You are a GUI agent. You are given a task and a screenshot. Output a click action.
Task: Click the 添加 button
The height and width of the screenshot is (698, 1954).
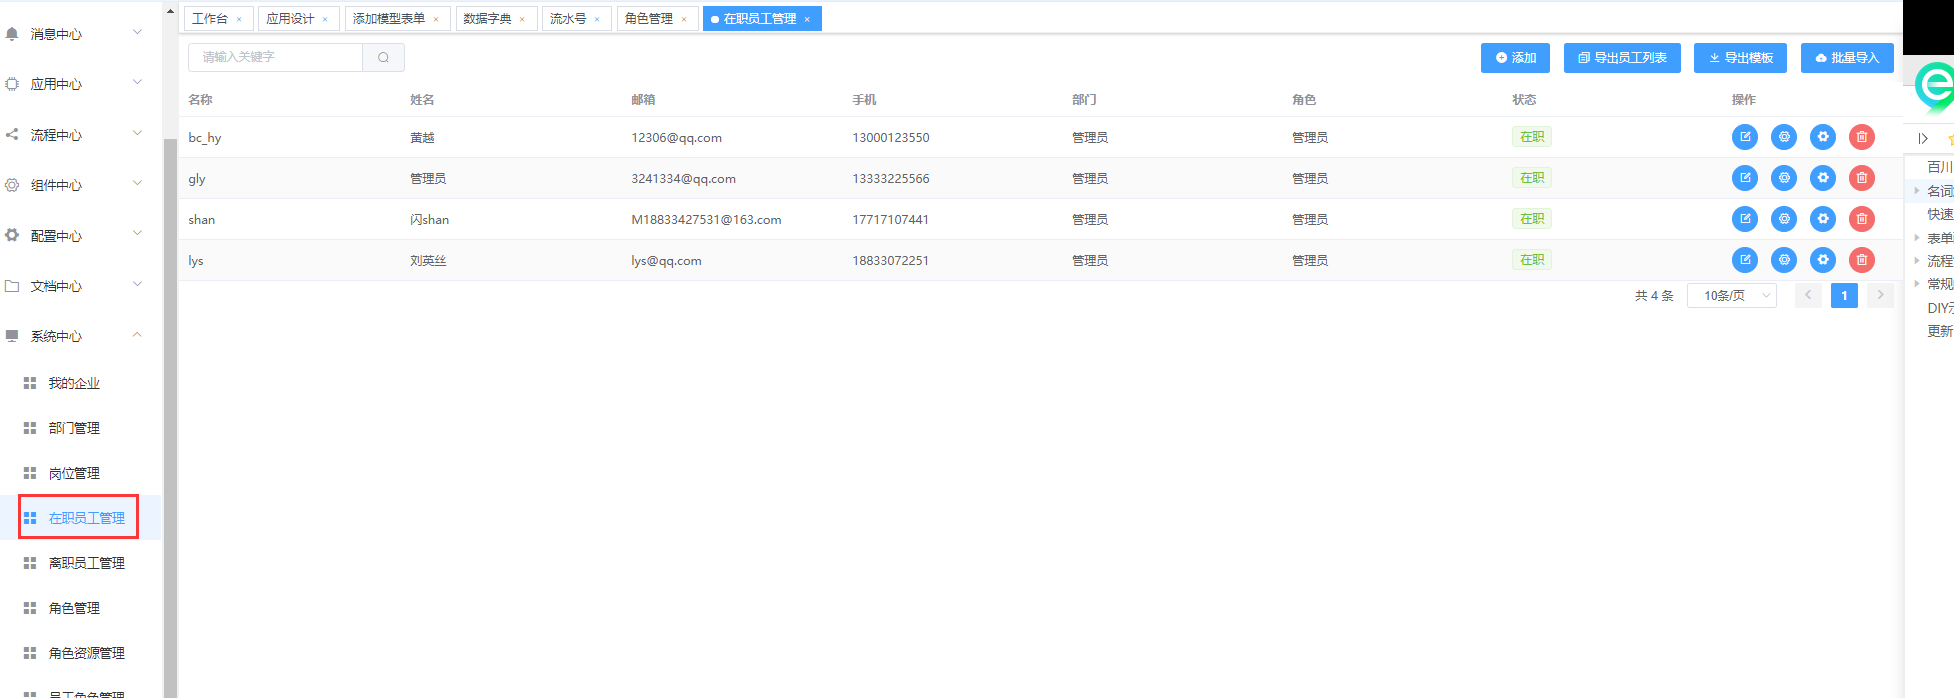coord(1515,58)
